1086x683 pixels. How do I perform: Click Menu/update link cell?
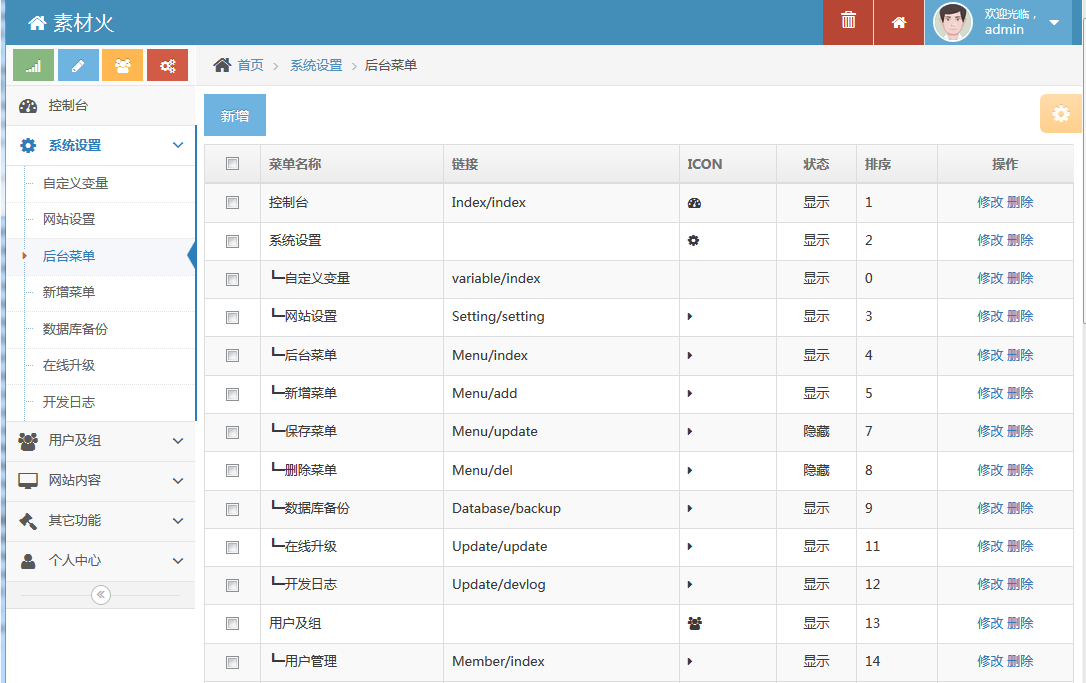pyautogui.click(x=495, y=432)
